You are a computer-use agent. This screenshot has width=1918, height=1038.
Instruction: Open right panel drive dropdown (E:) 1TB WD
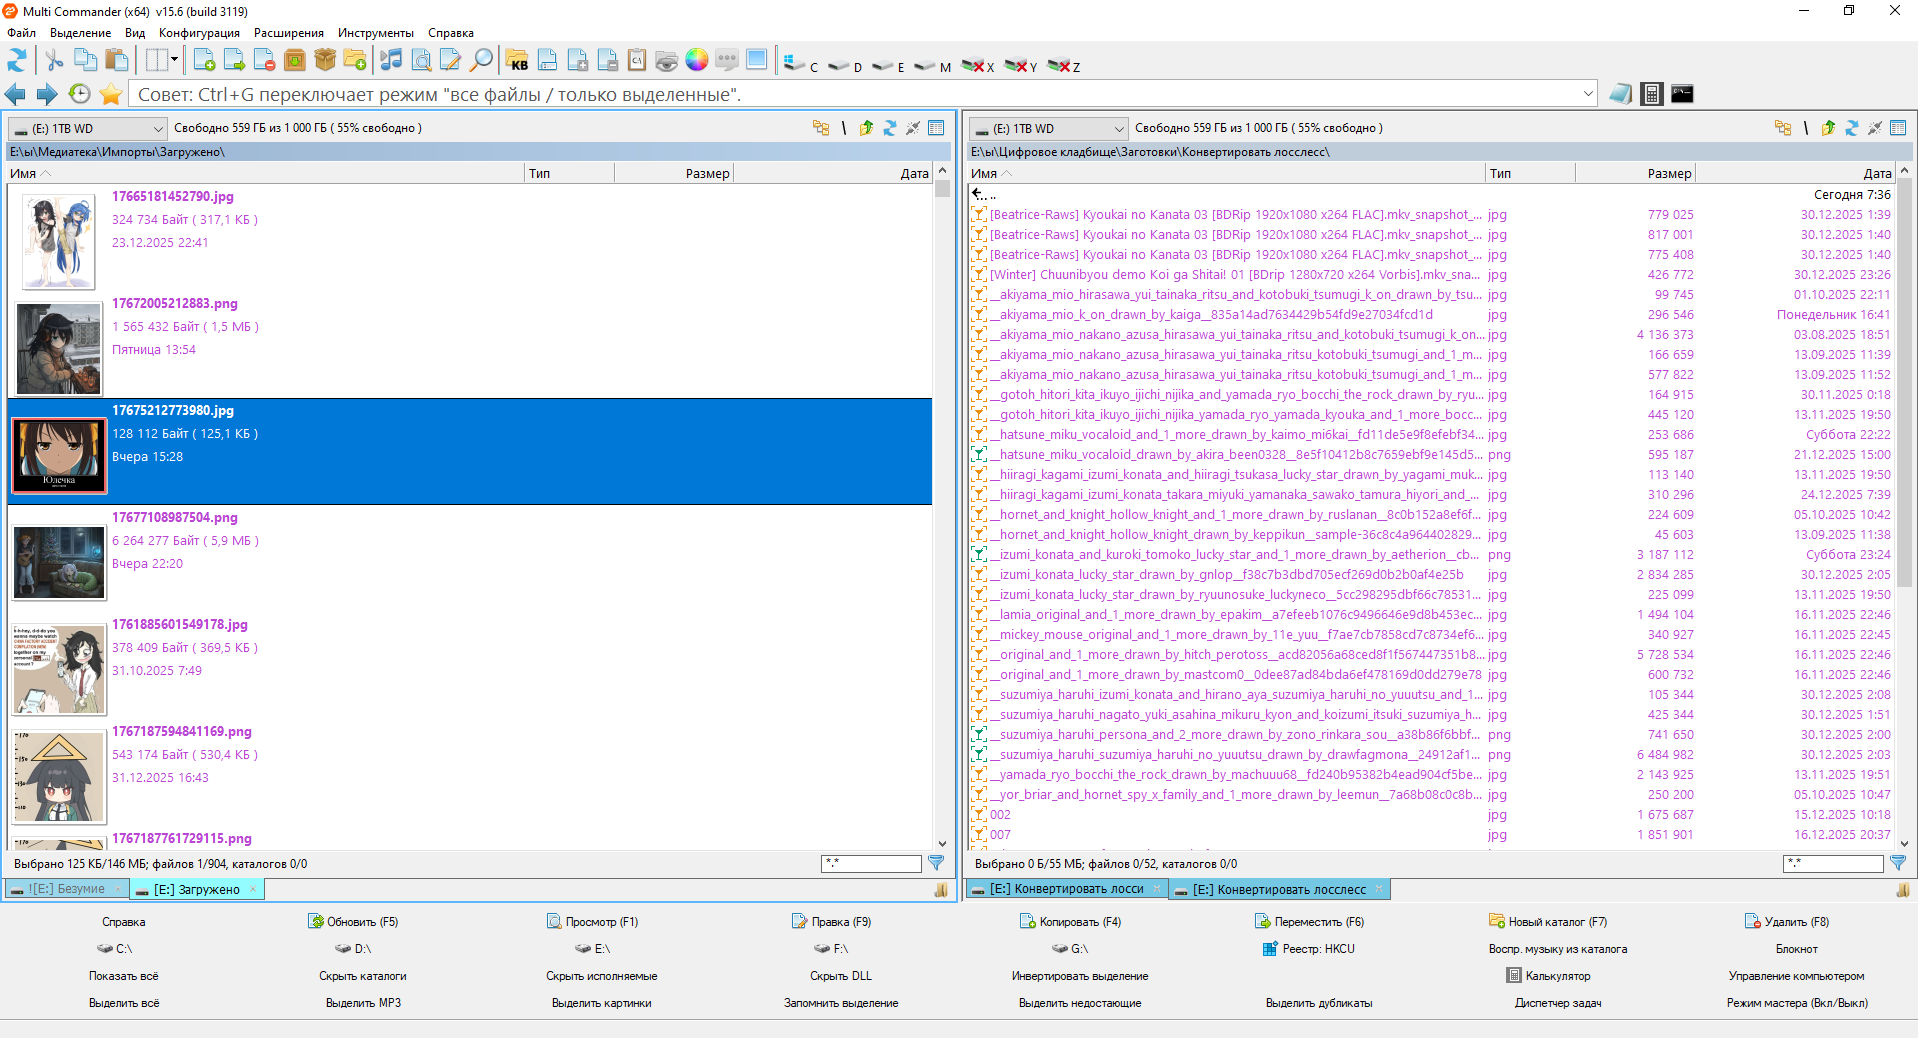pos(1048,129)
